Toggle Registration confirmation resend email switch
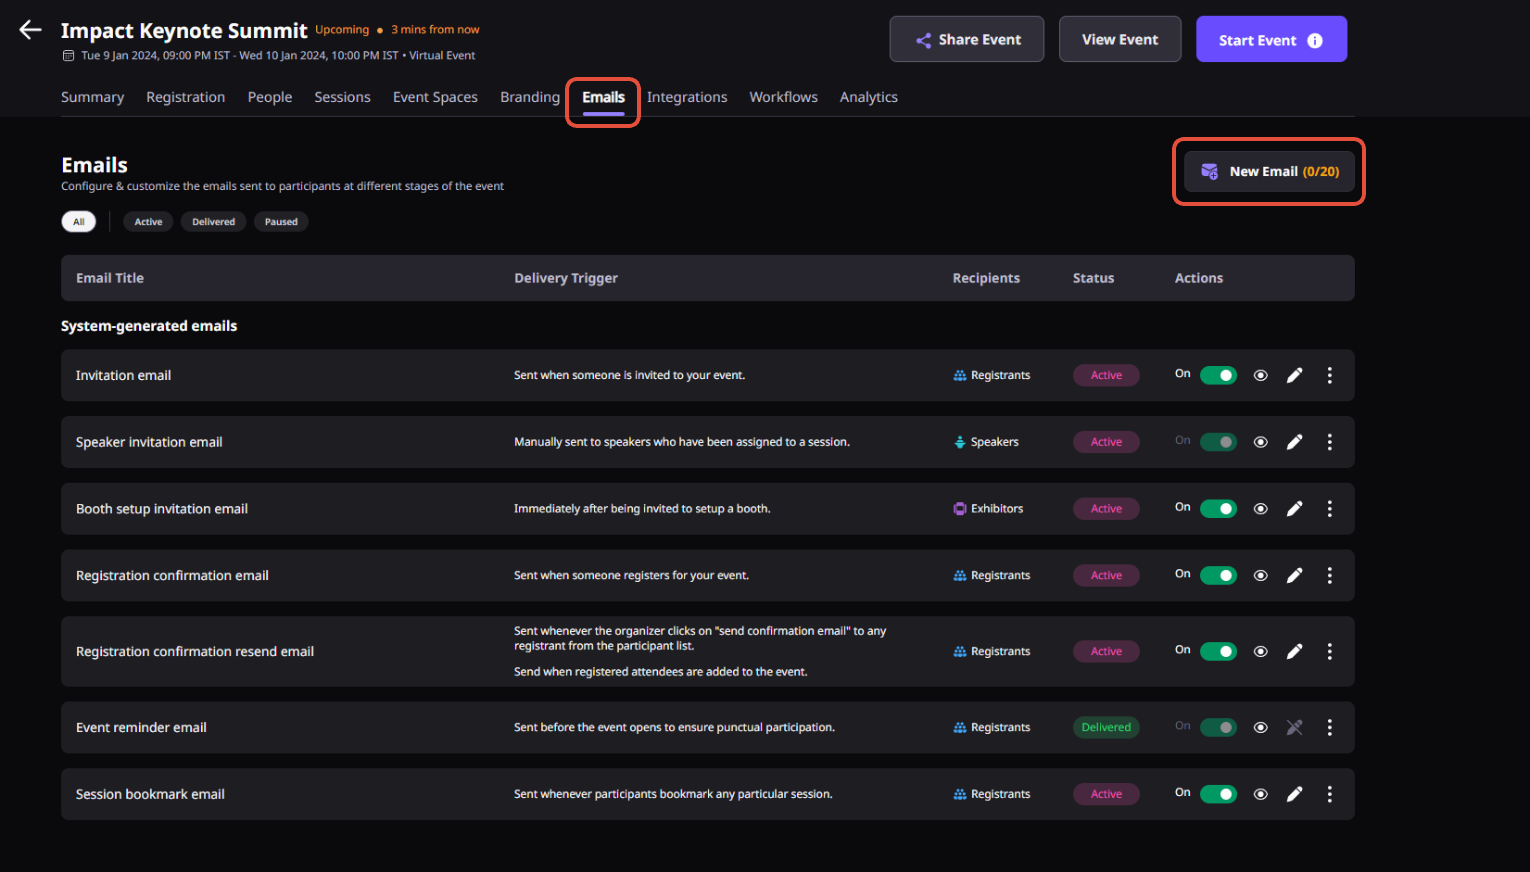 tap(1218, 651)
